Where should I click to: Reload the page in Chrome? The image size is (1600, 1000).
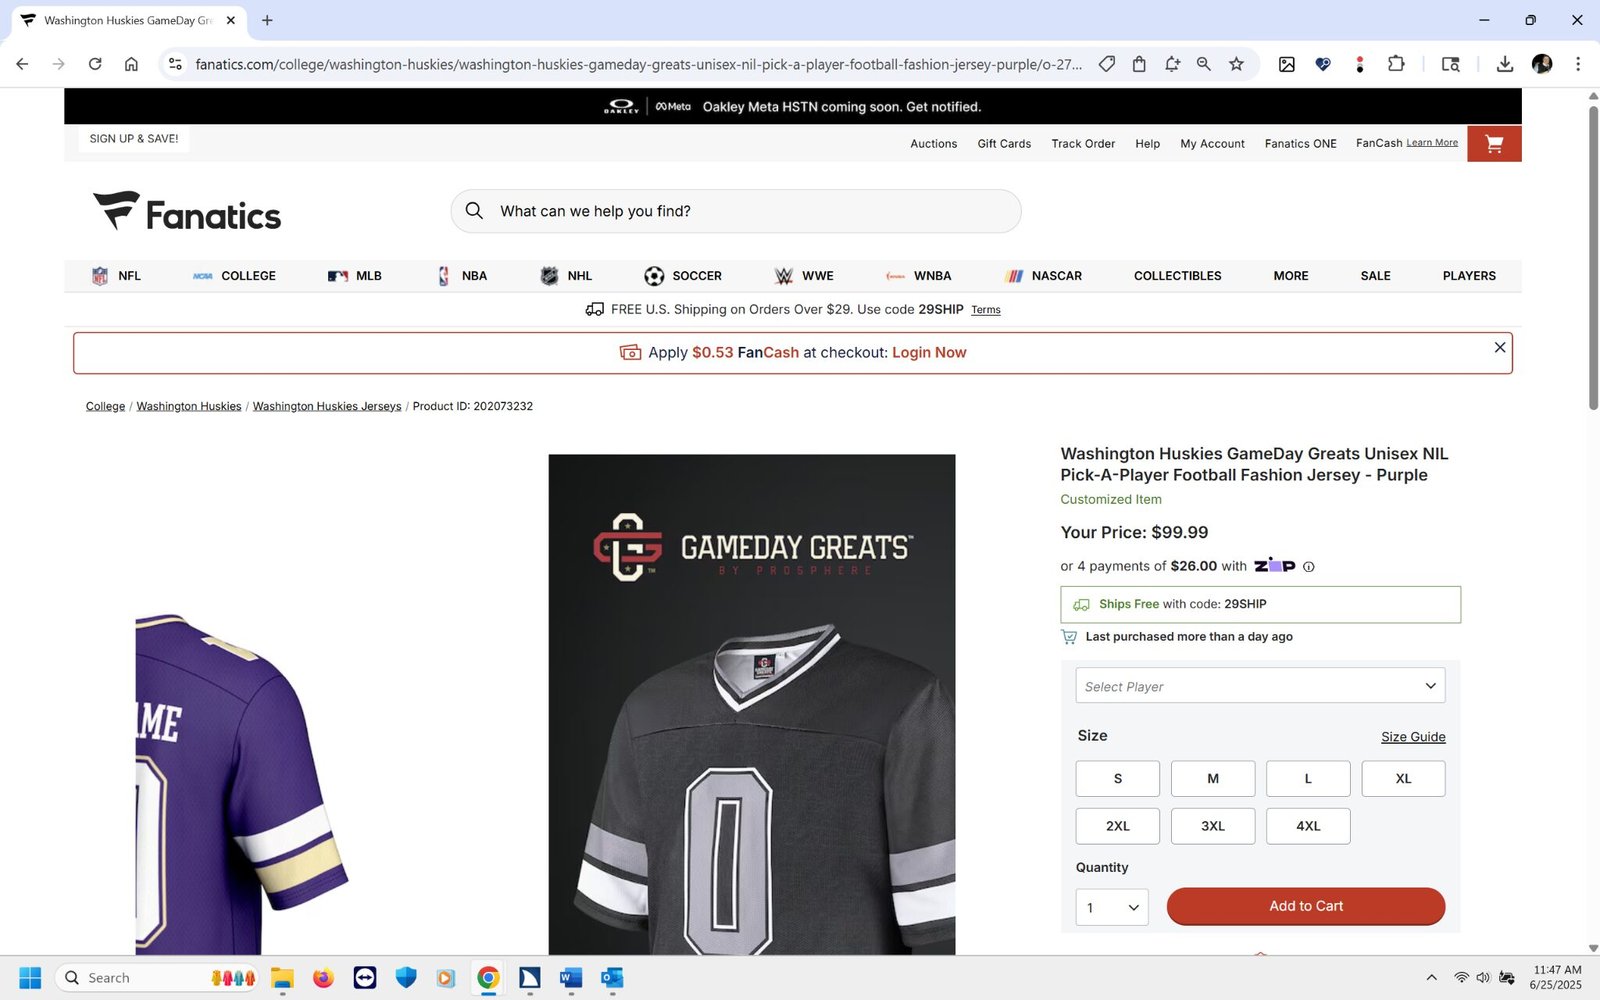(x=95, y=64)
